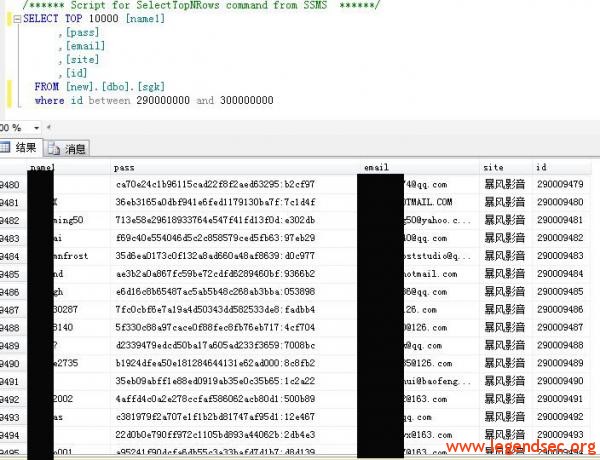
Task: Select id cell 290009484
Action: click(560, 274)
